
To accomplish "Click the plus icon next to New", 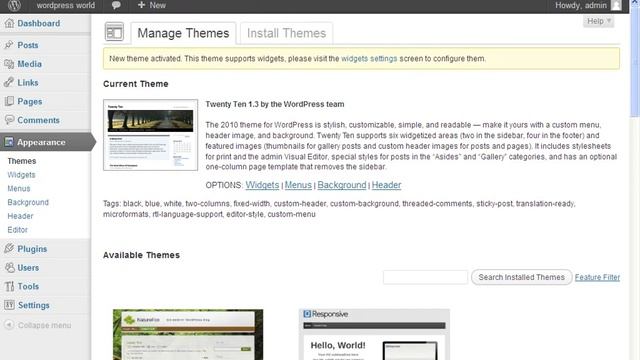I will point(141,5).
